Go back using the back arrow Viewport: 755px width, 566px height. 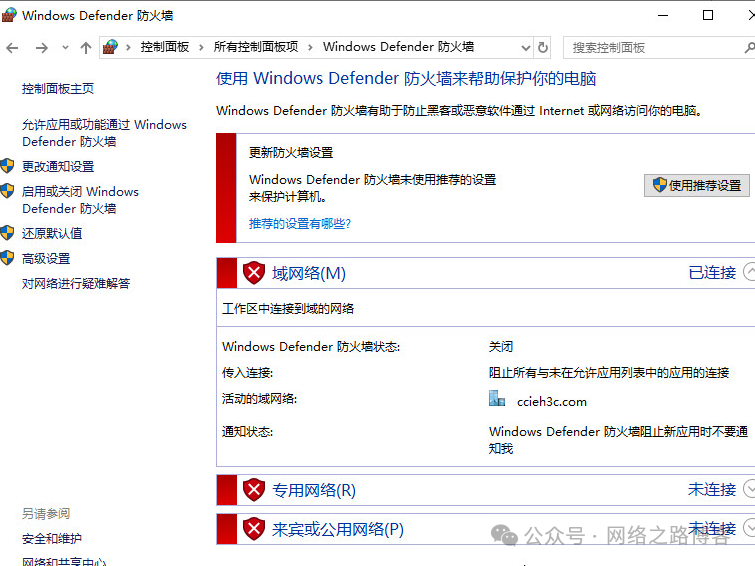click(x=12, y=48)
